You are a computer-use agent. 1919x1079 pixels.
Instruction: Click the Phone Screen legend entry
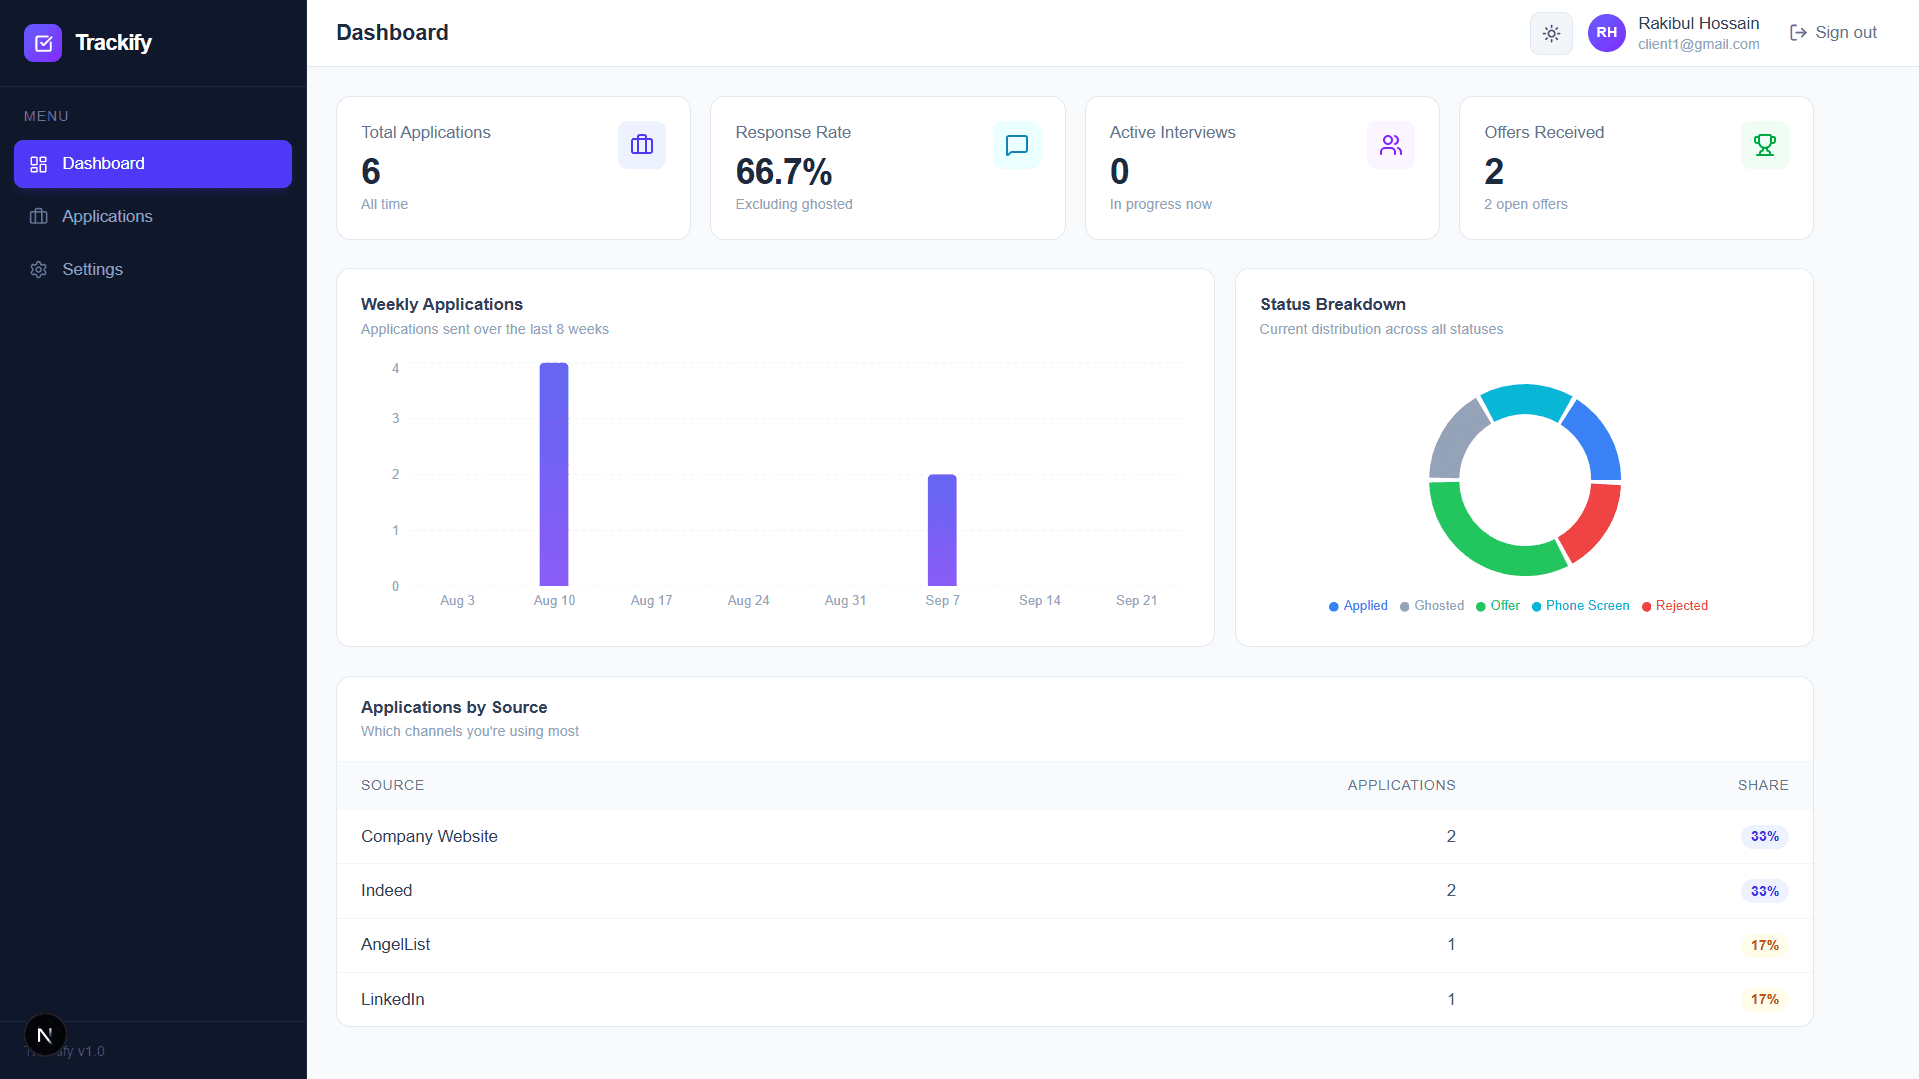1581,606
